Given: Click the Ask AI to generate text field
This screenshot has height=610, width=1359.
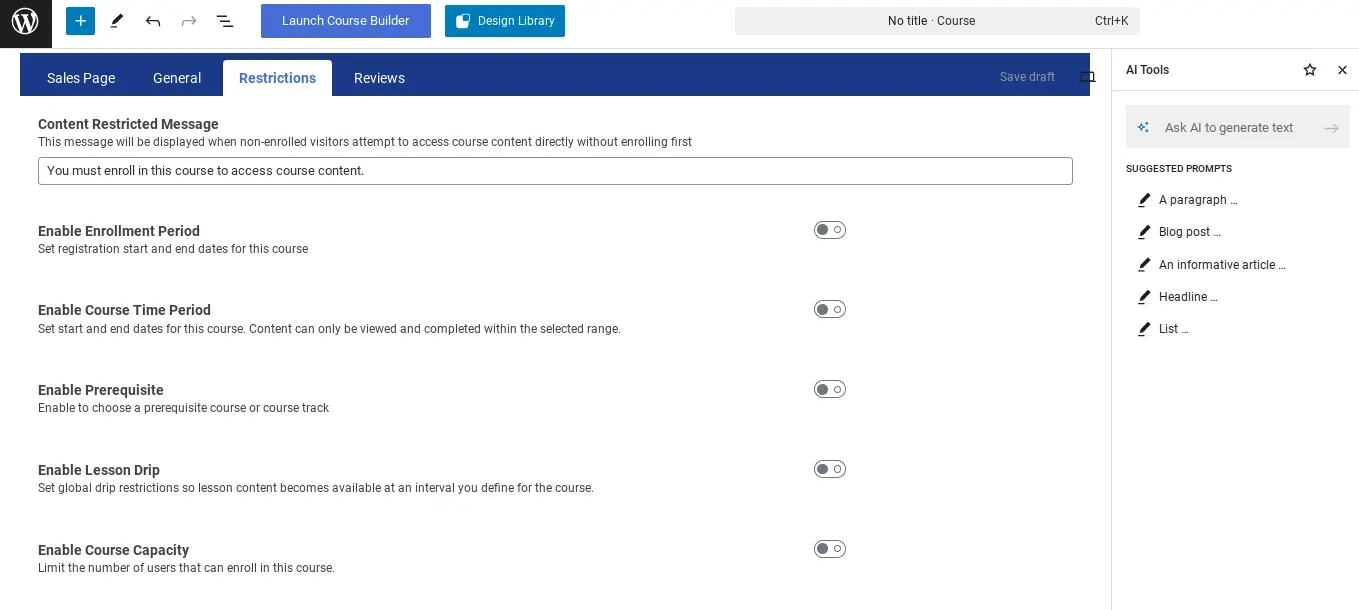Looking at the screenshot, I should click(1238, 128).
